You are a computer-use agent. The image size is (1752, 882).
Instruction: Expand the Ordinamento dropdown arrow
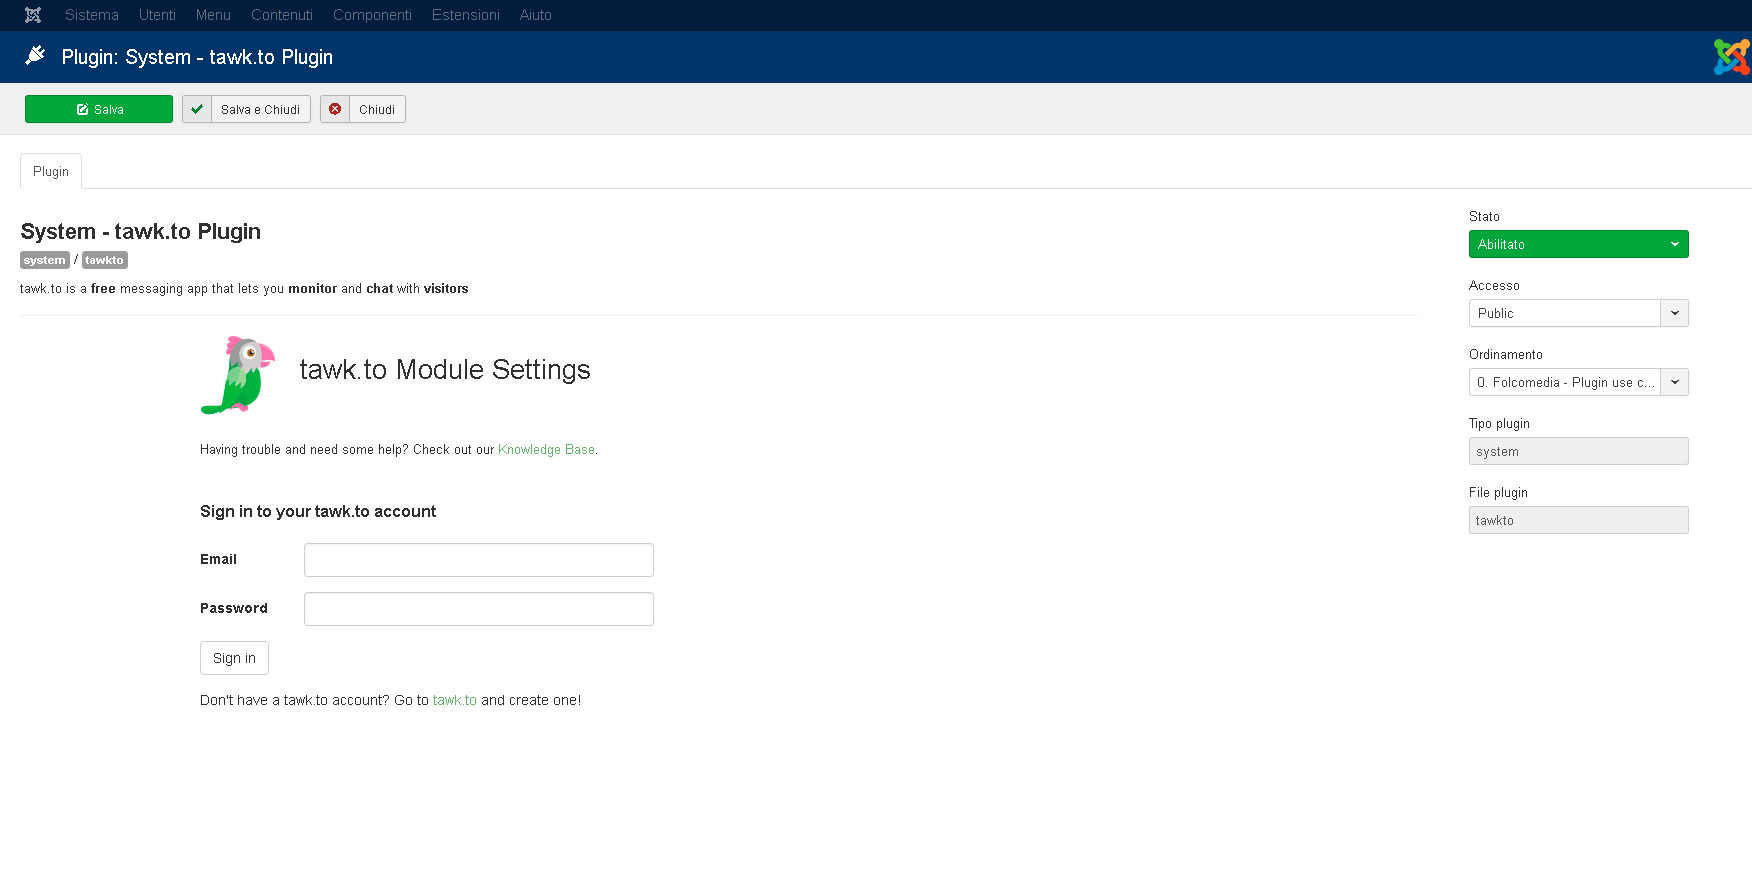pos(1675,382)
